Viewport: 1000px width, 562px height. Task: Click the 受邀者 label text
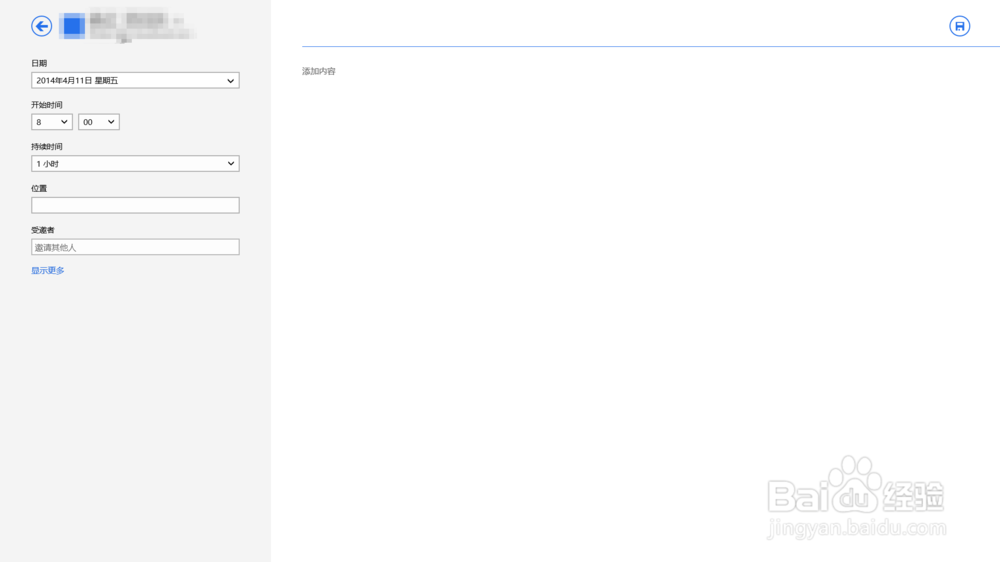[x=43, y=230]
